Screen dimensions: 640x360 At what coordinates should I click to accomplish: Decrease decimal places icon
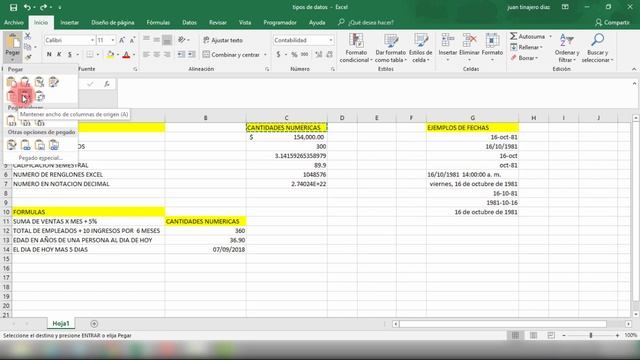[329, 54]
